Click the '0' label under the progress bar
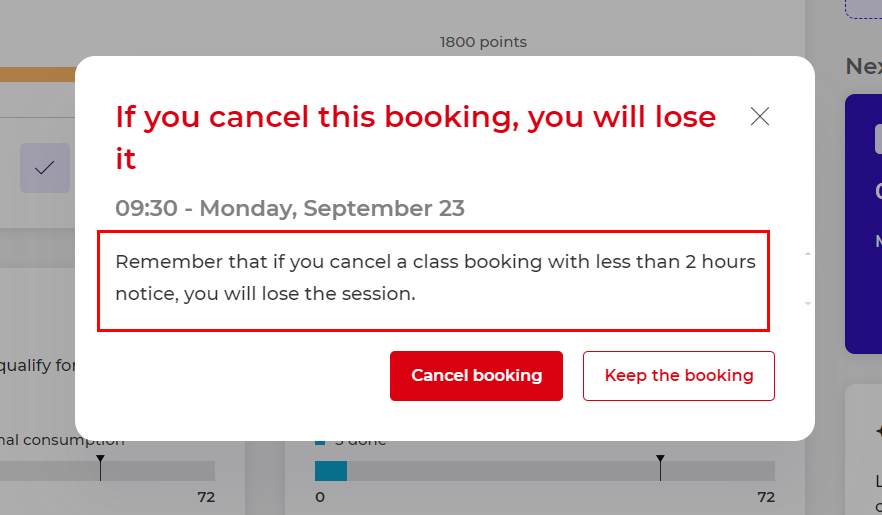The height and width of the screenshot is (515, 882). point(320,497)
